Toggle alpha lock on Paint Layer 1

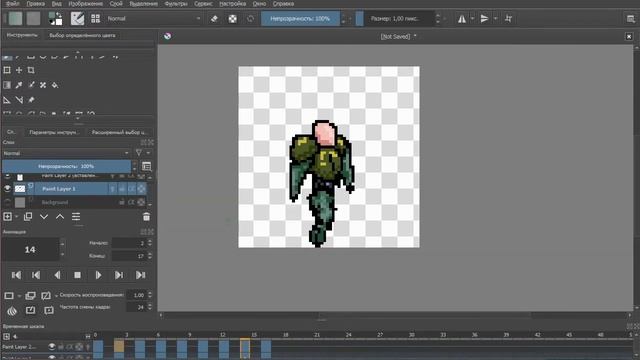coord(141,189)
